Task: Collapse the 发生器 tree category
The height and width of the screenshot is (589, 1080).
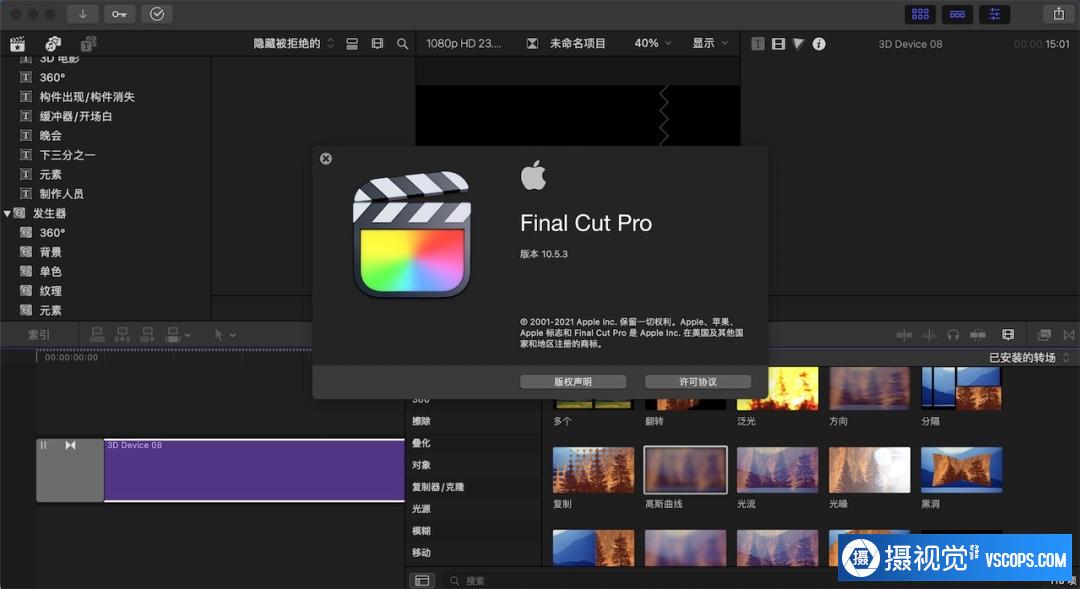Action: click(7, 214)
